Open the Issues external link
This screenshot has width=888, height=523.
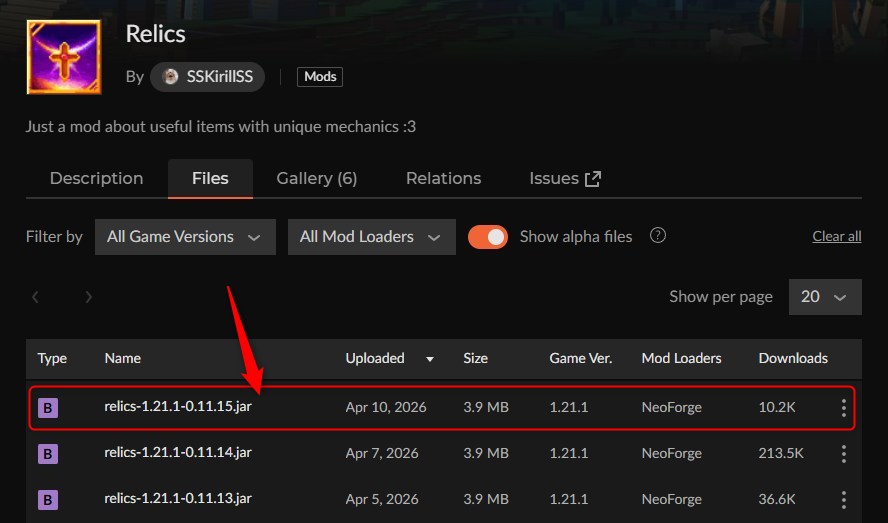click(x=565, y=179)
